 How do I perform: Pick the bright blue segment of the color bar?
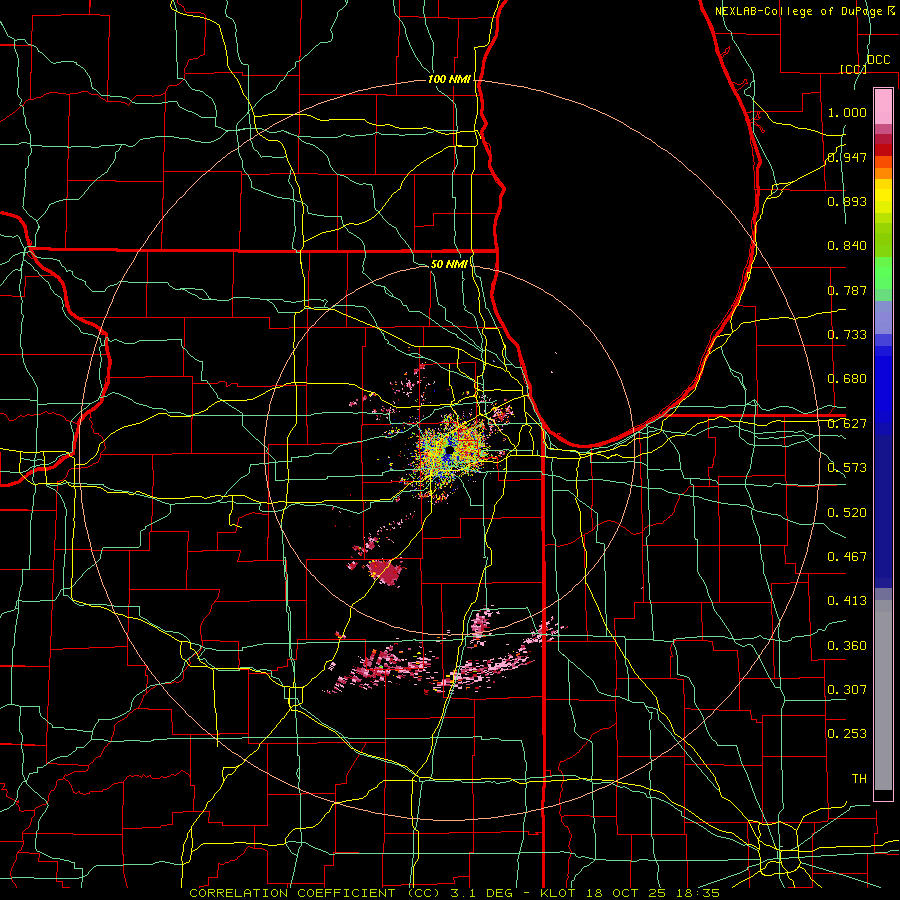(883, 390)
